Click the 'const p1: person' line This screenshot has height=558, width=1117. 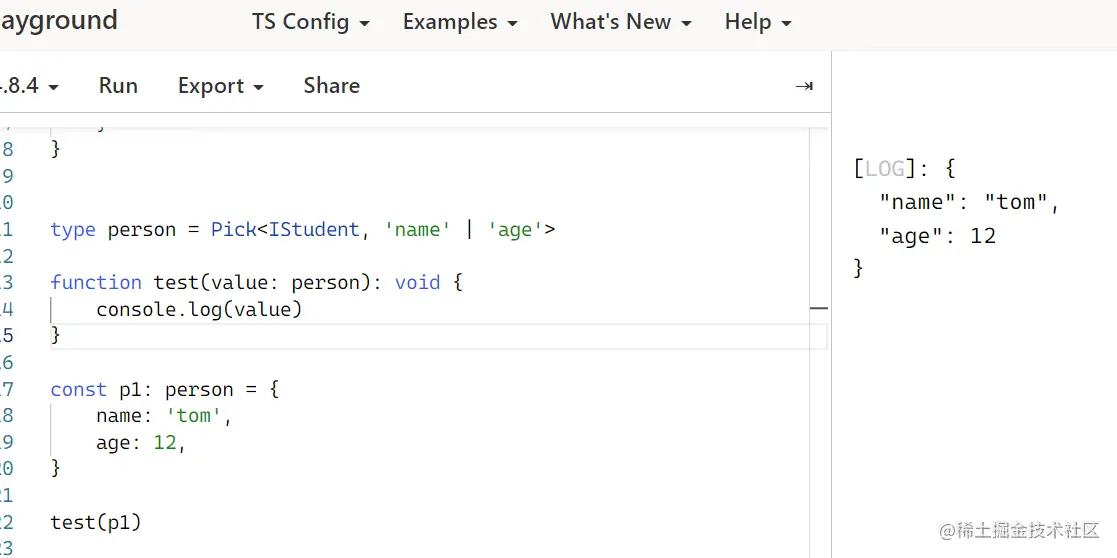pyautogui.click(x=165, y=390)
